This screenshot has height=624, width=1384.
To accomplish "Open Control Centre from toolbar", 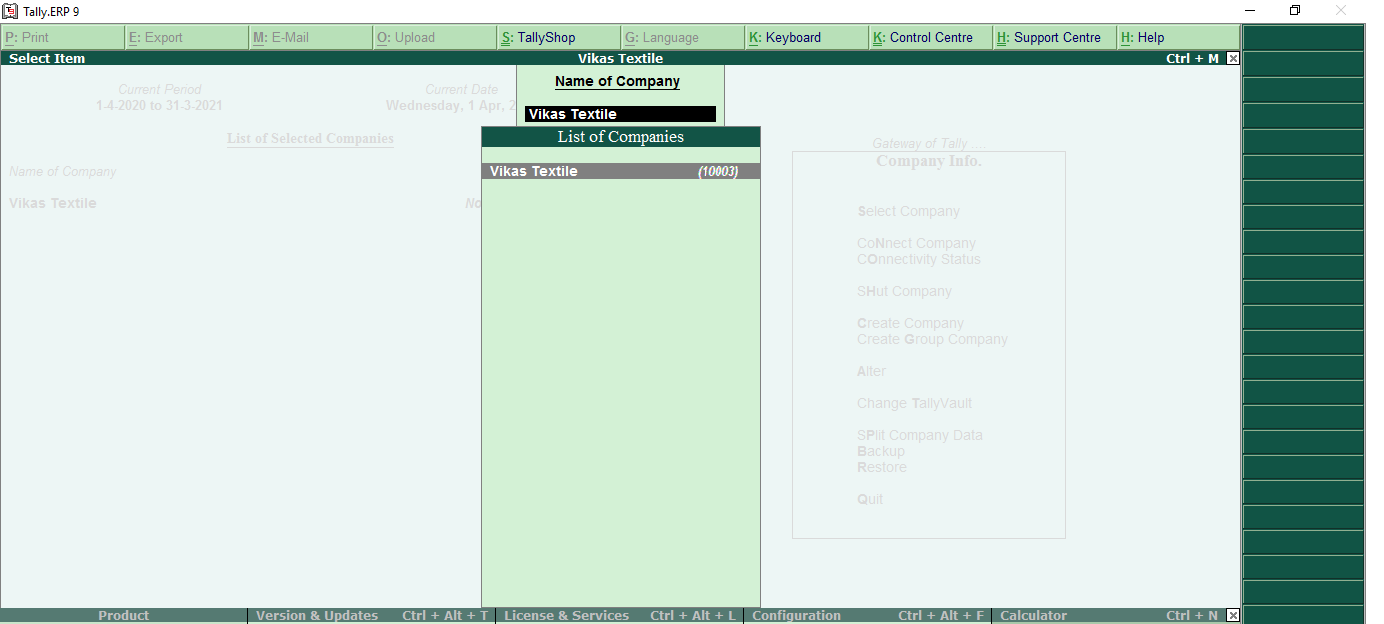I will coord(931,38).
